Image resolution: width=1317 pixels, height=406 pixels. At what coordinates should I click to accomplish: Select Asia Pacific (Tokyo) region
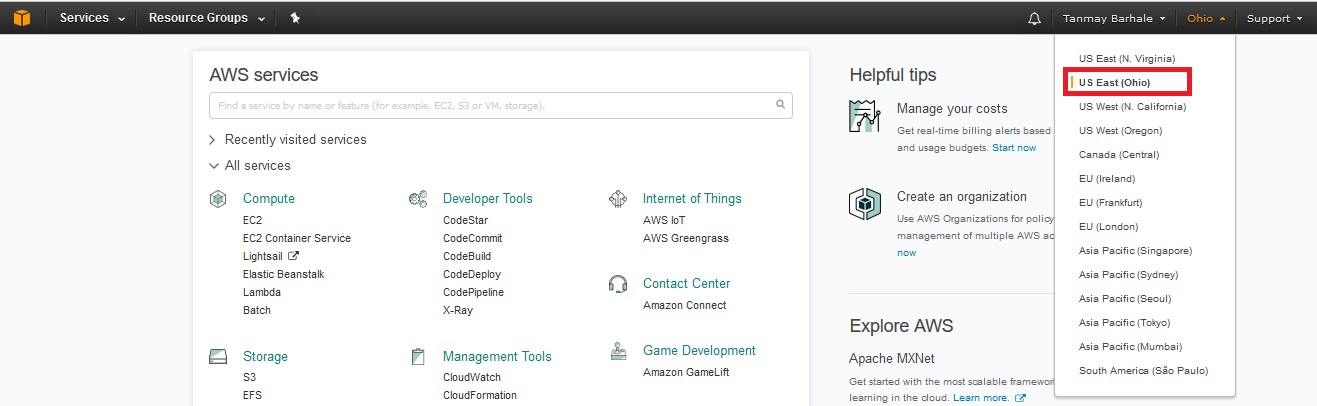click(x=1125, y=322)
